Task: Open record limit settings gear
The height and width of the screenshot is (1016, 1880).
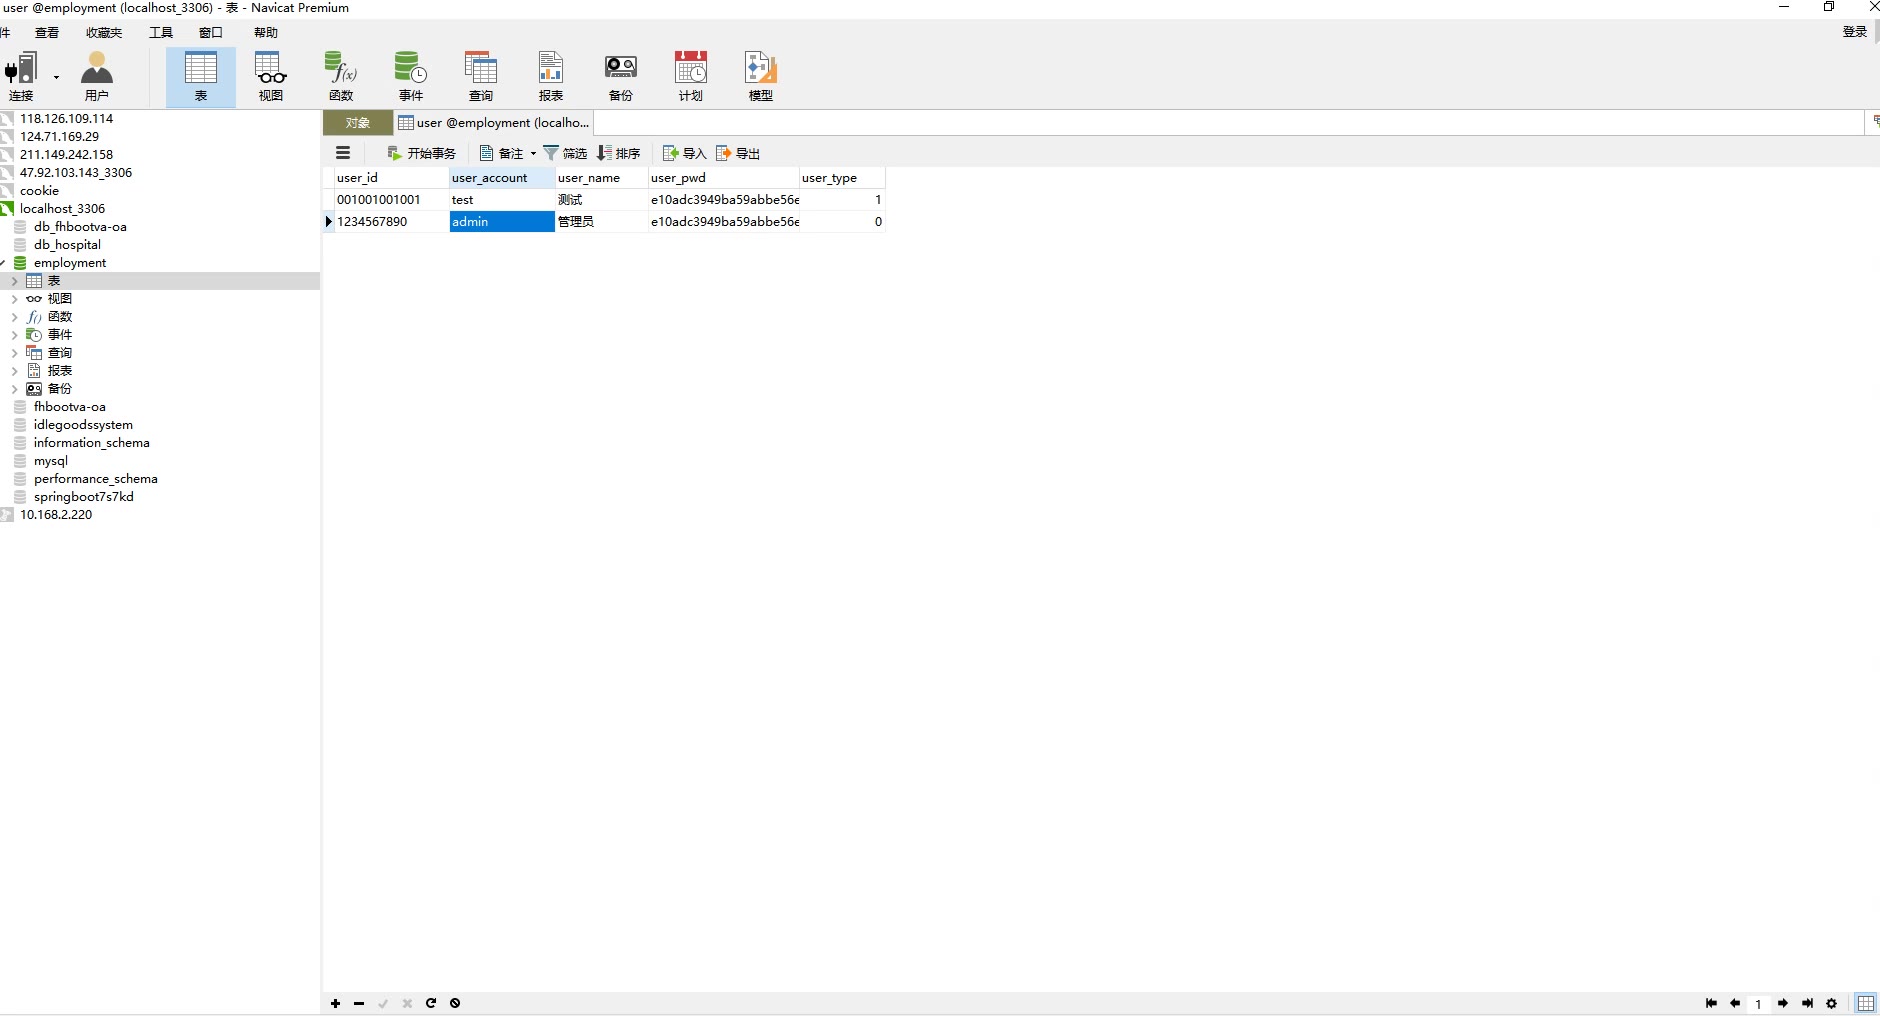Action: click(1831, 1003)
